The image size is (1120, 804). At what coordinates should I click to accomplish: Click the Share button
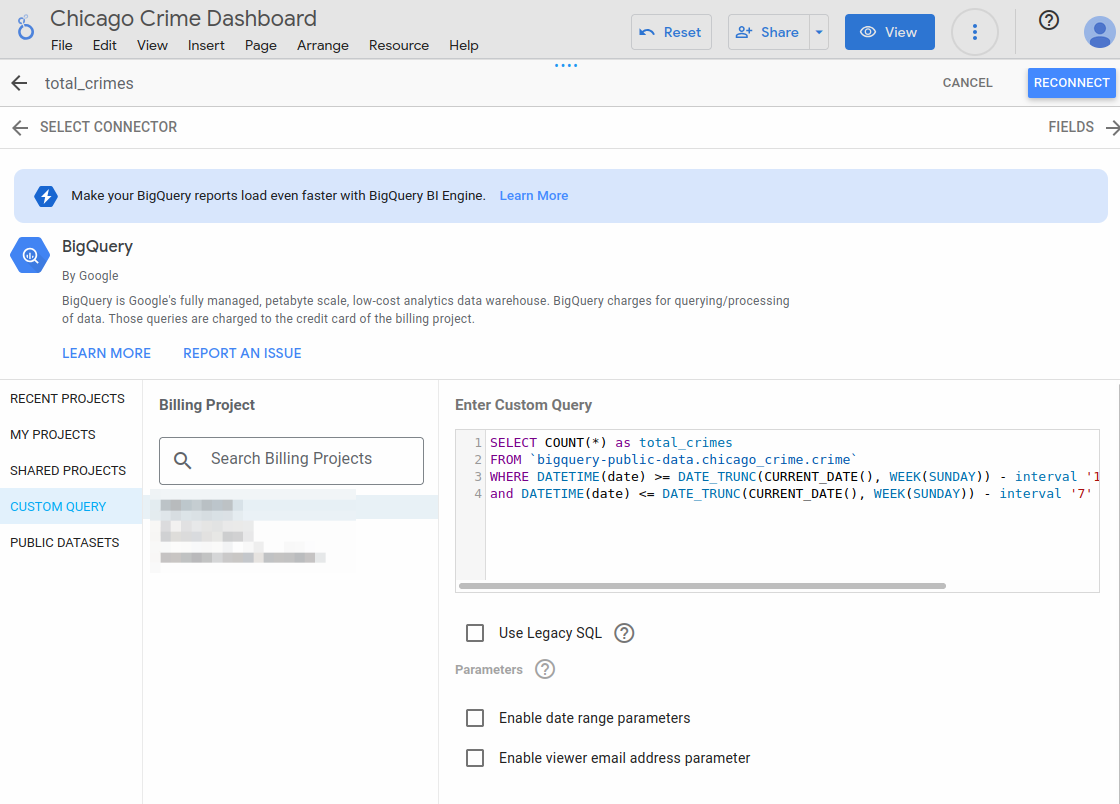pyautogui.click(x=769, y=32)
